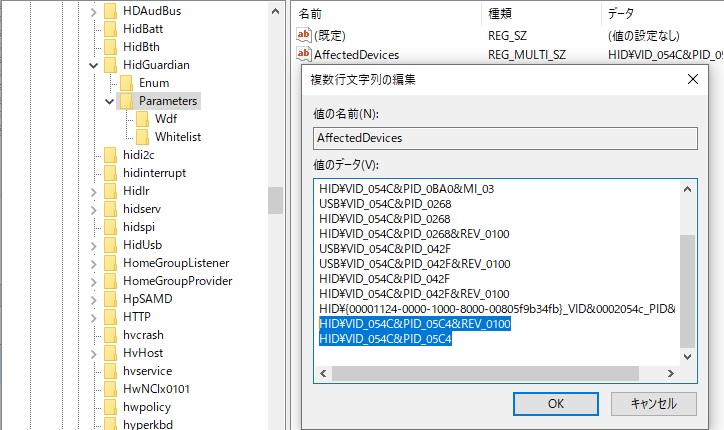The width and height of the screenshot is (724, 430).
Task: Expand the HidUsb tree node
Action: (x=93, y=245)
